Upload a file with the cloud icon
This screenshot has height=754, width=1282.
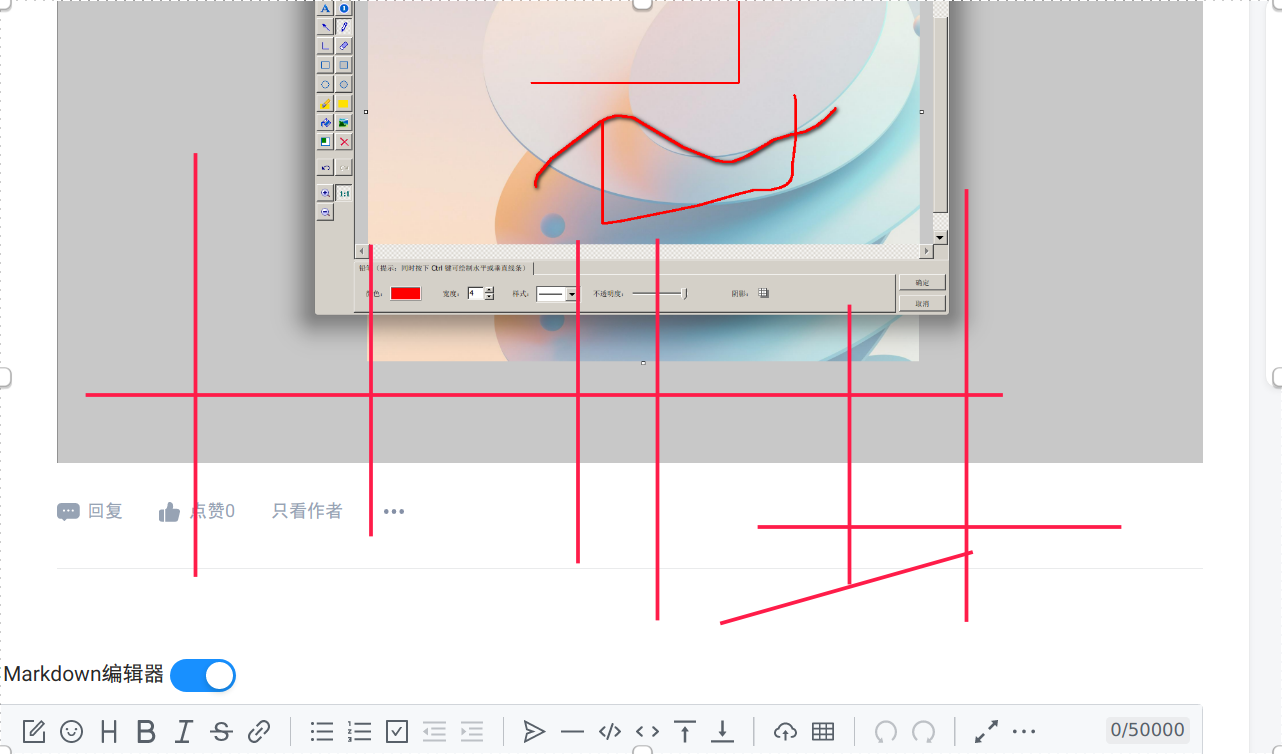pos(785,732)
